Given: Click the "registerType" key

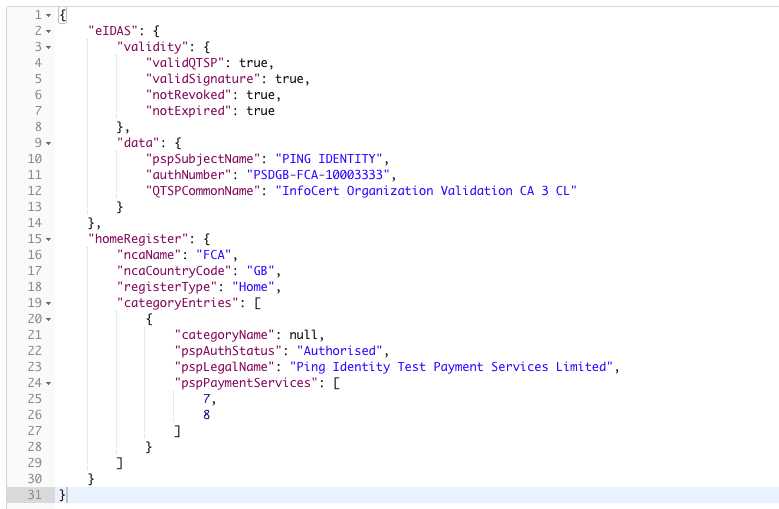Looking at the screenshot, I should (167, 287).
